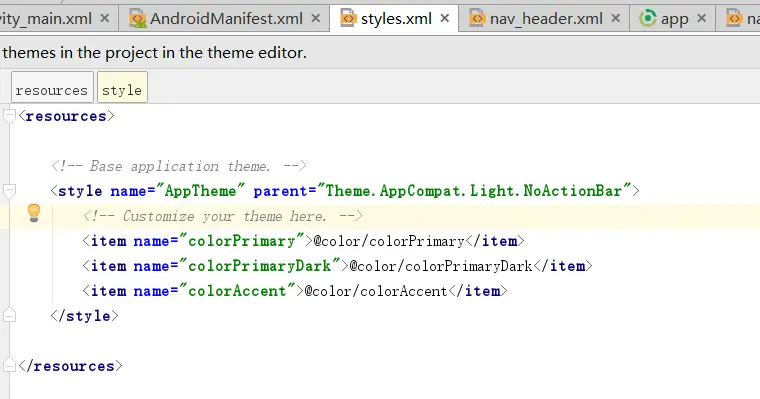Click the app Gradle module icon
The width and height of the screenshot is (760, 399).
(648, 18)
